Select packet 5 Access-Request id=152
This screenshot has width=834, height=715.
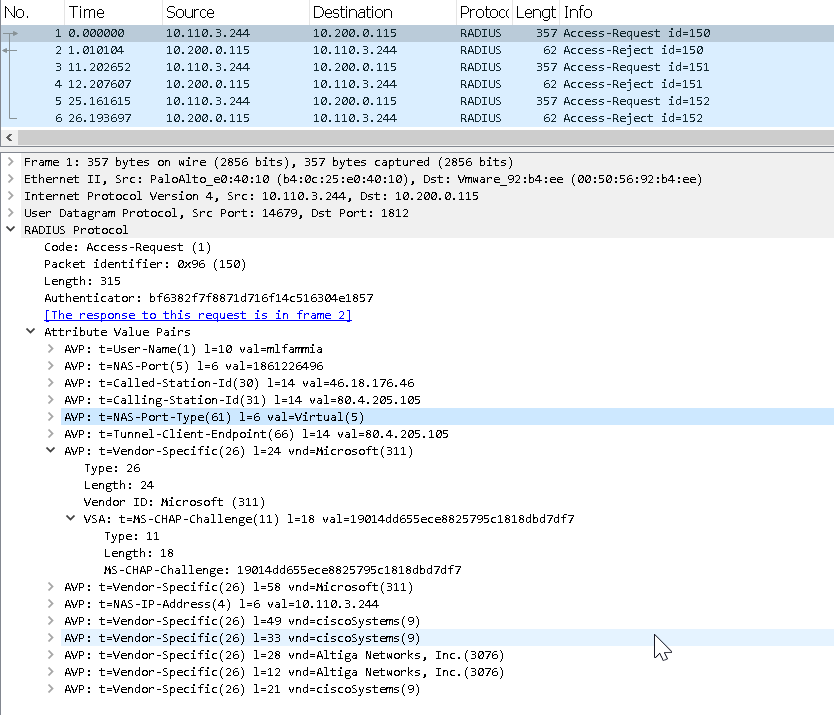400,101
